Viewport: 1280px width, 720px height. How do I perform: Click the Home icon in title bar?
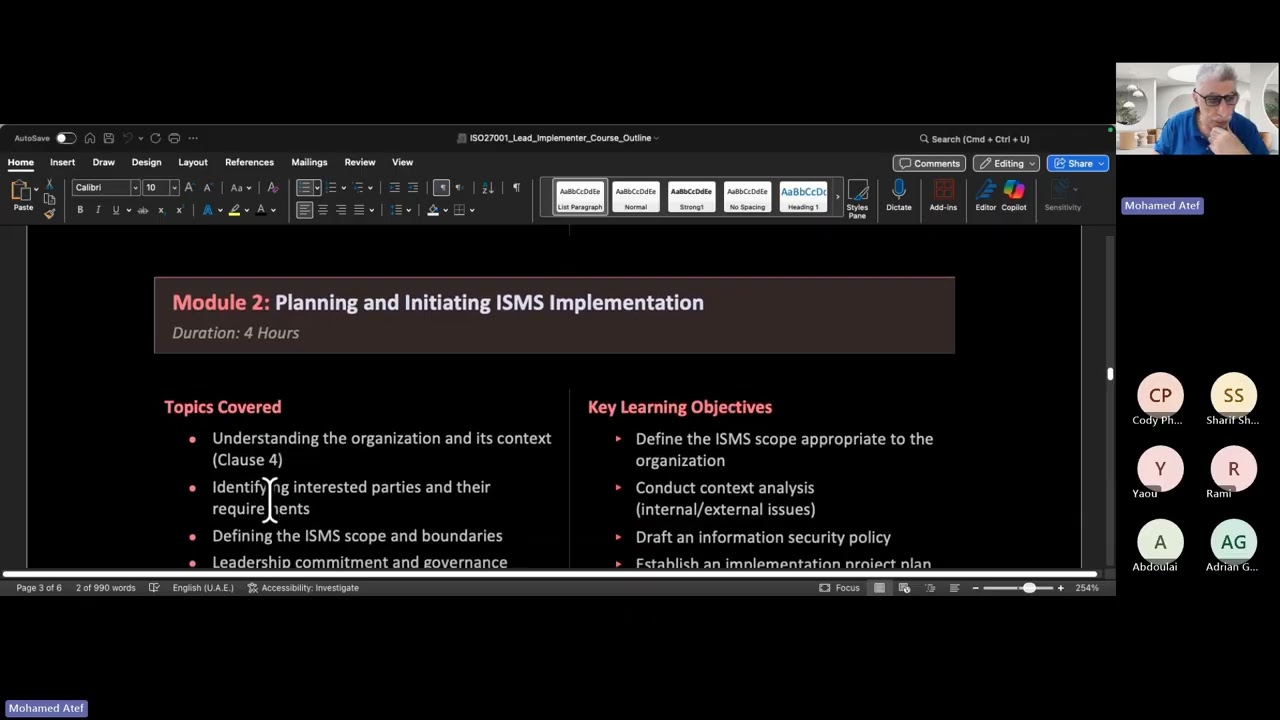[90, 138]
